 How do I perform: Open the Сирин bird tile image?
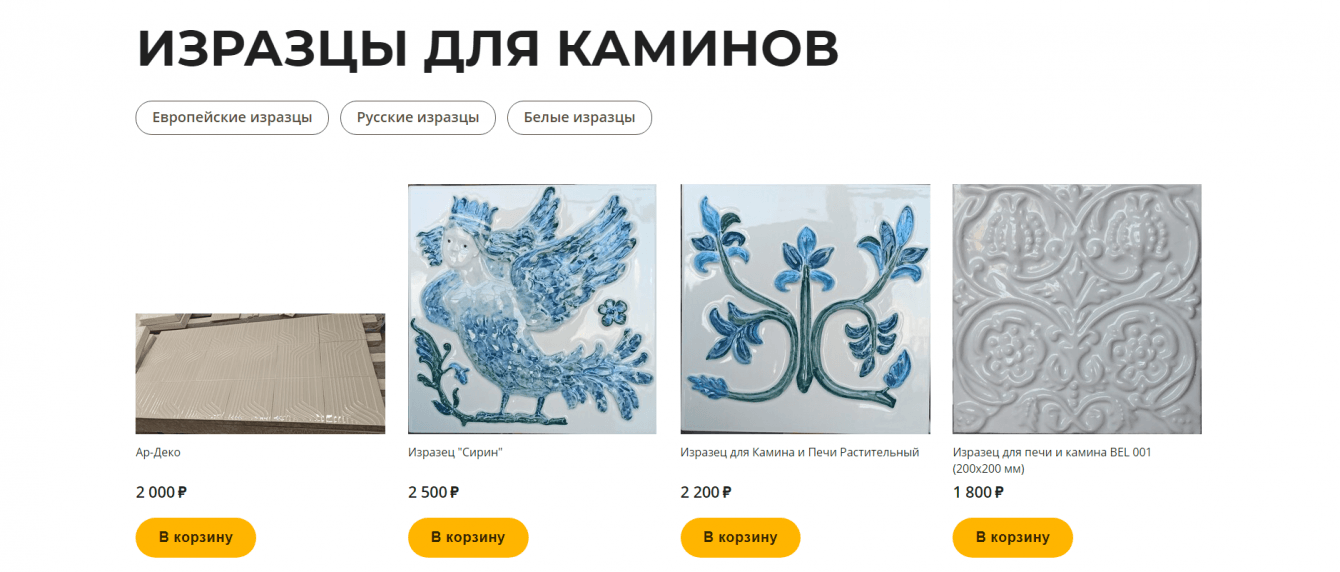point(532,309)
